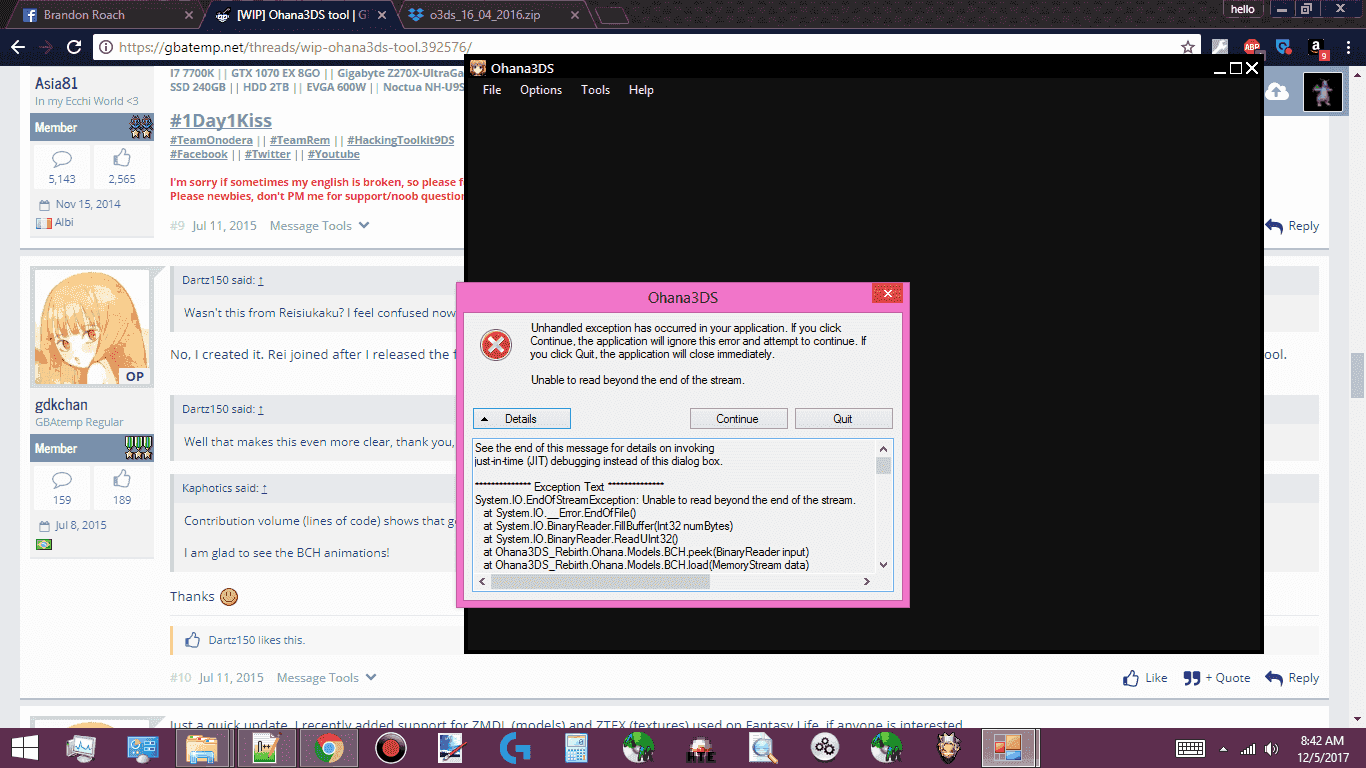Go back in the browser
The width and height of the screenshot is (1366, 768).
[17, 47]
